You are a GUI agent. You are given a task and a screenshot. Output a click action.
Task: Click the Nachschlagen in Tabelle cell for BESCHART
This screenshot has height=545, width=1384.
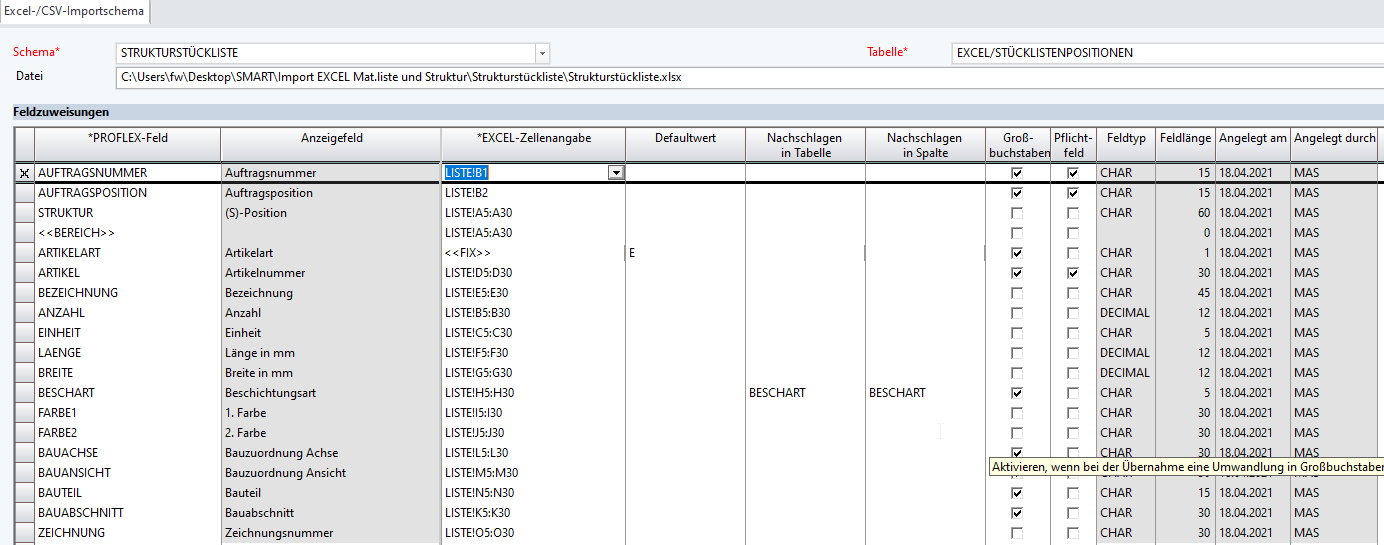click(x=805, y=393)
